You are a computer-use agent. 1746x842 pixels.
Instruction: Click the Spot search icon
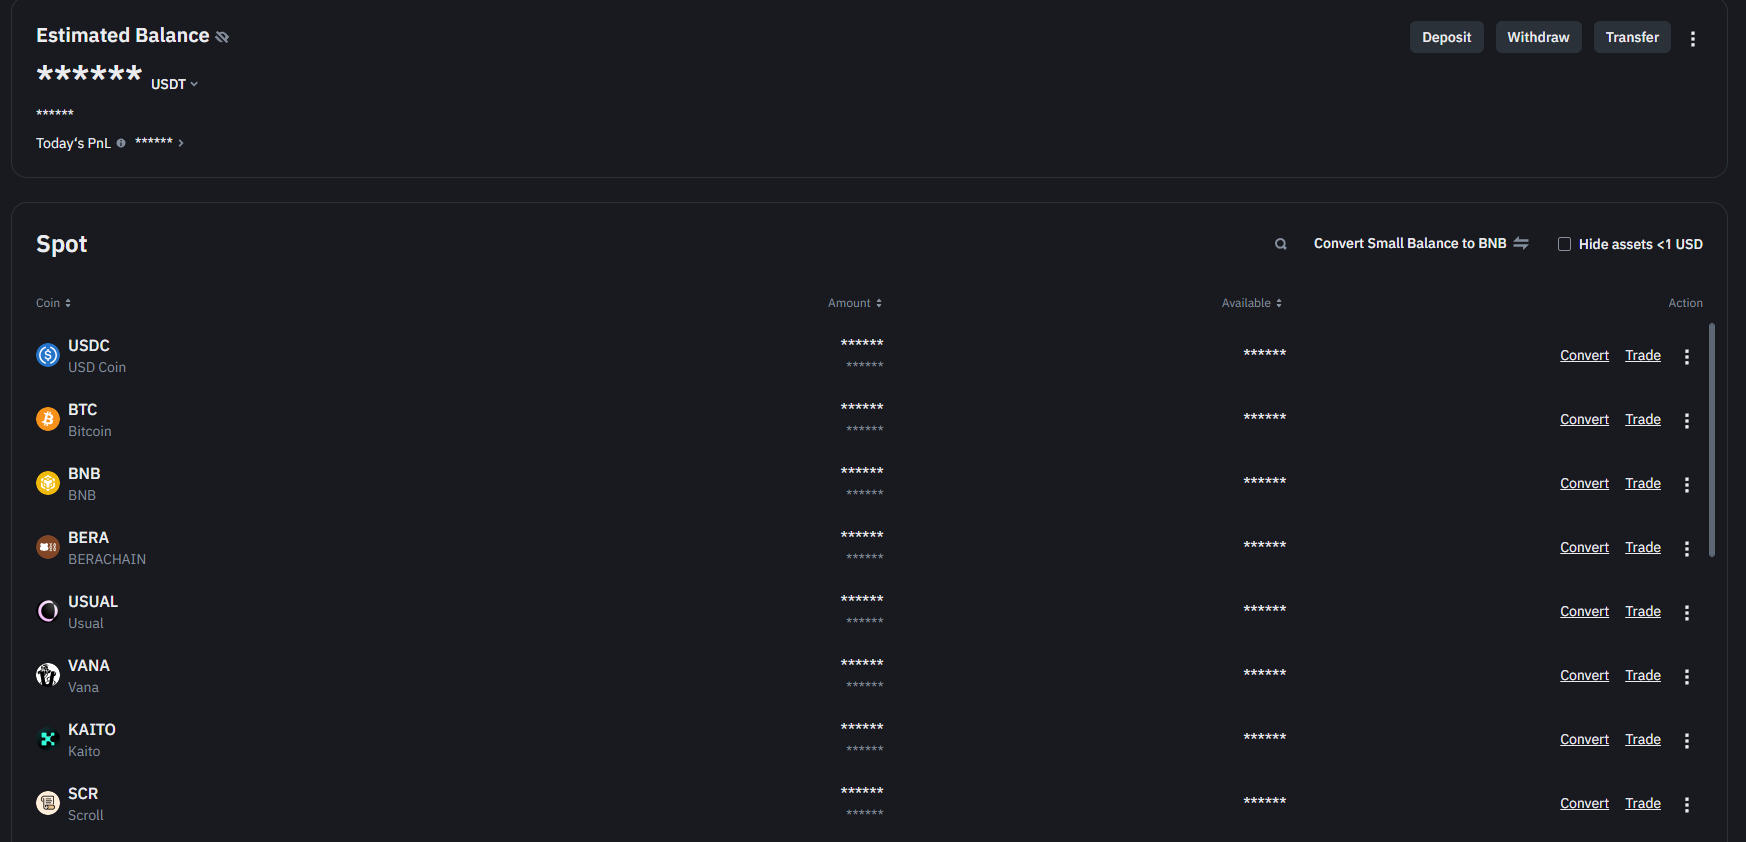[x=1280, y=244]
